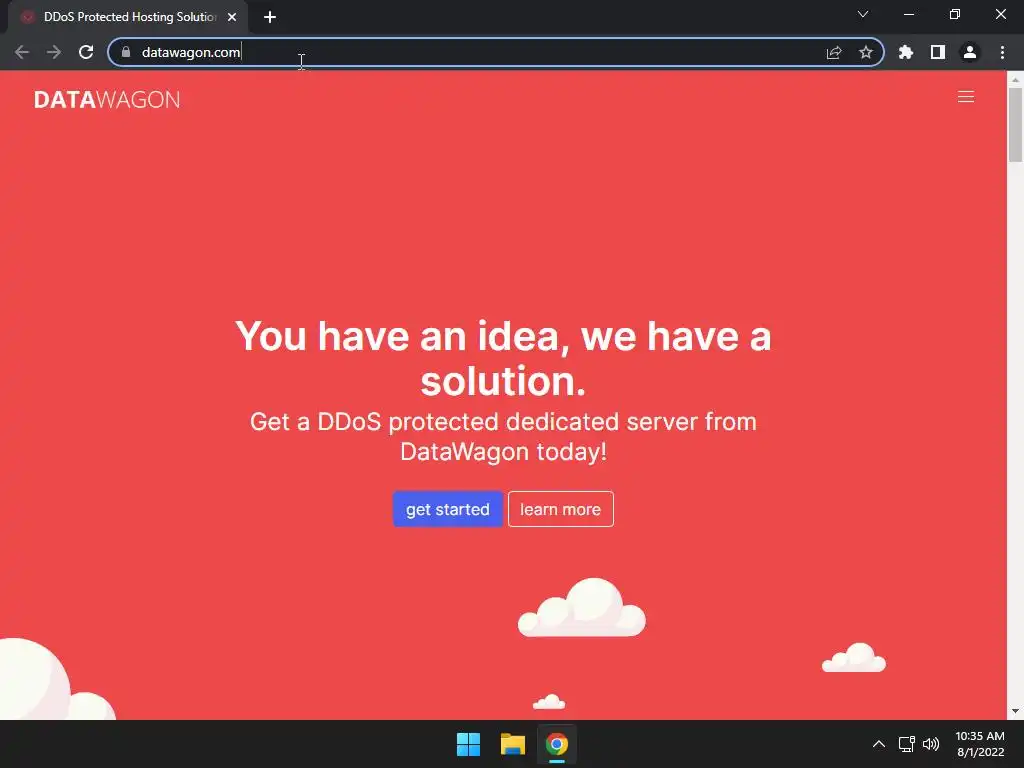Open Chrome's three-dot menu
This screenshot has height=768, width=1024.
[1002, 52]
